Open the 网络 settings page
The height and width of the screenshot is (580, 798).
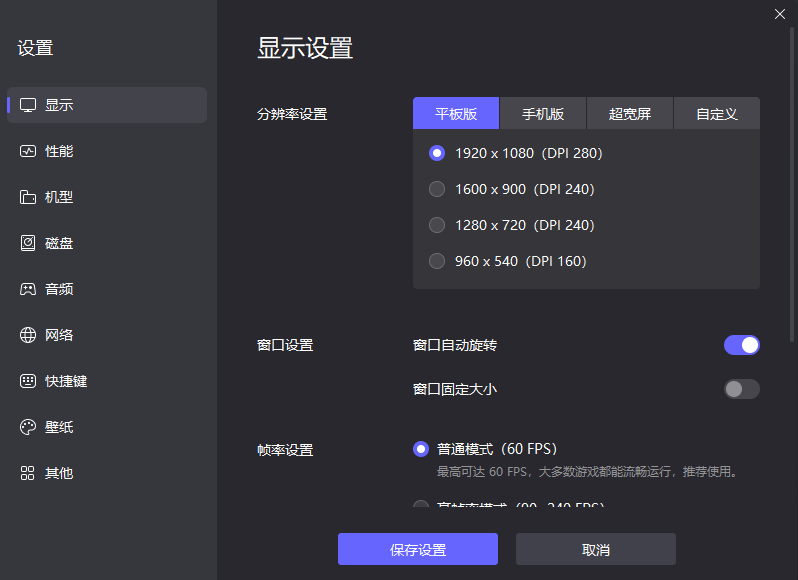click(x=107, y=335)
